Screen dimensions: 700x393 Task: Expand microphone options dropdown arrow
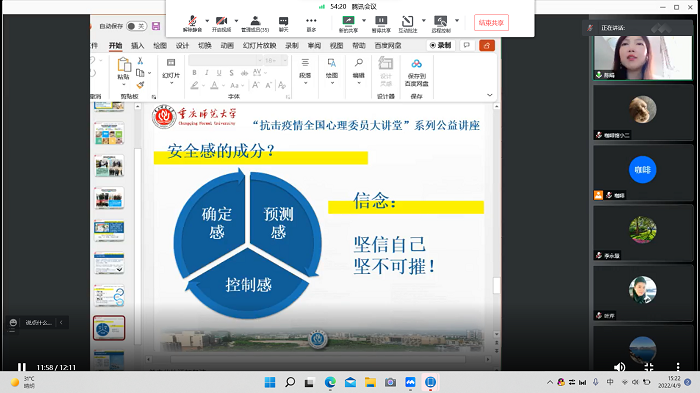207,21
